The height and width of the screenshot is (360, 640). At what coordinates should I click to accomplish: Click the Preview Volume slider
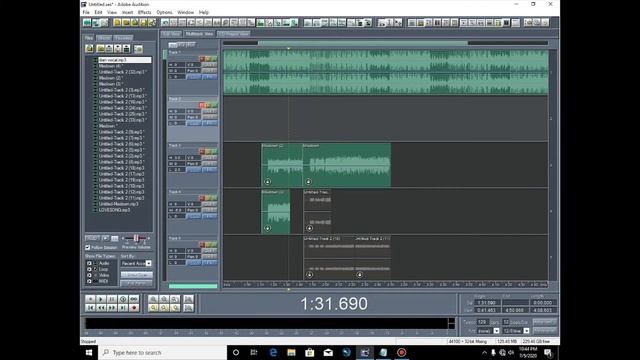tap(136, 238)
